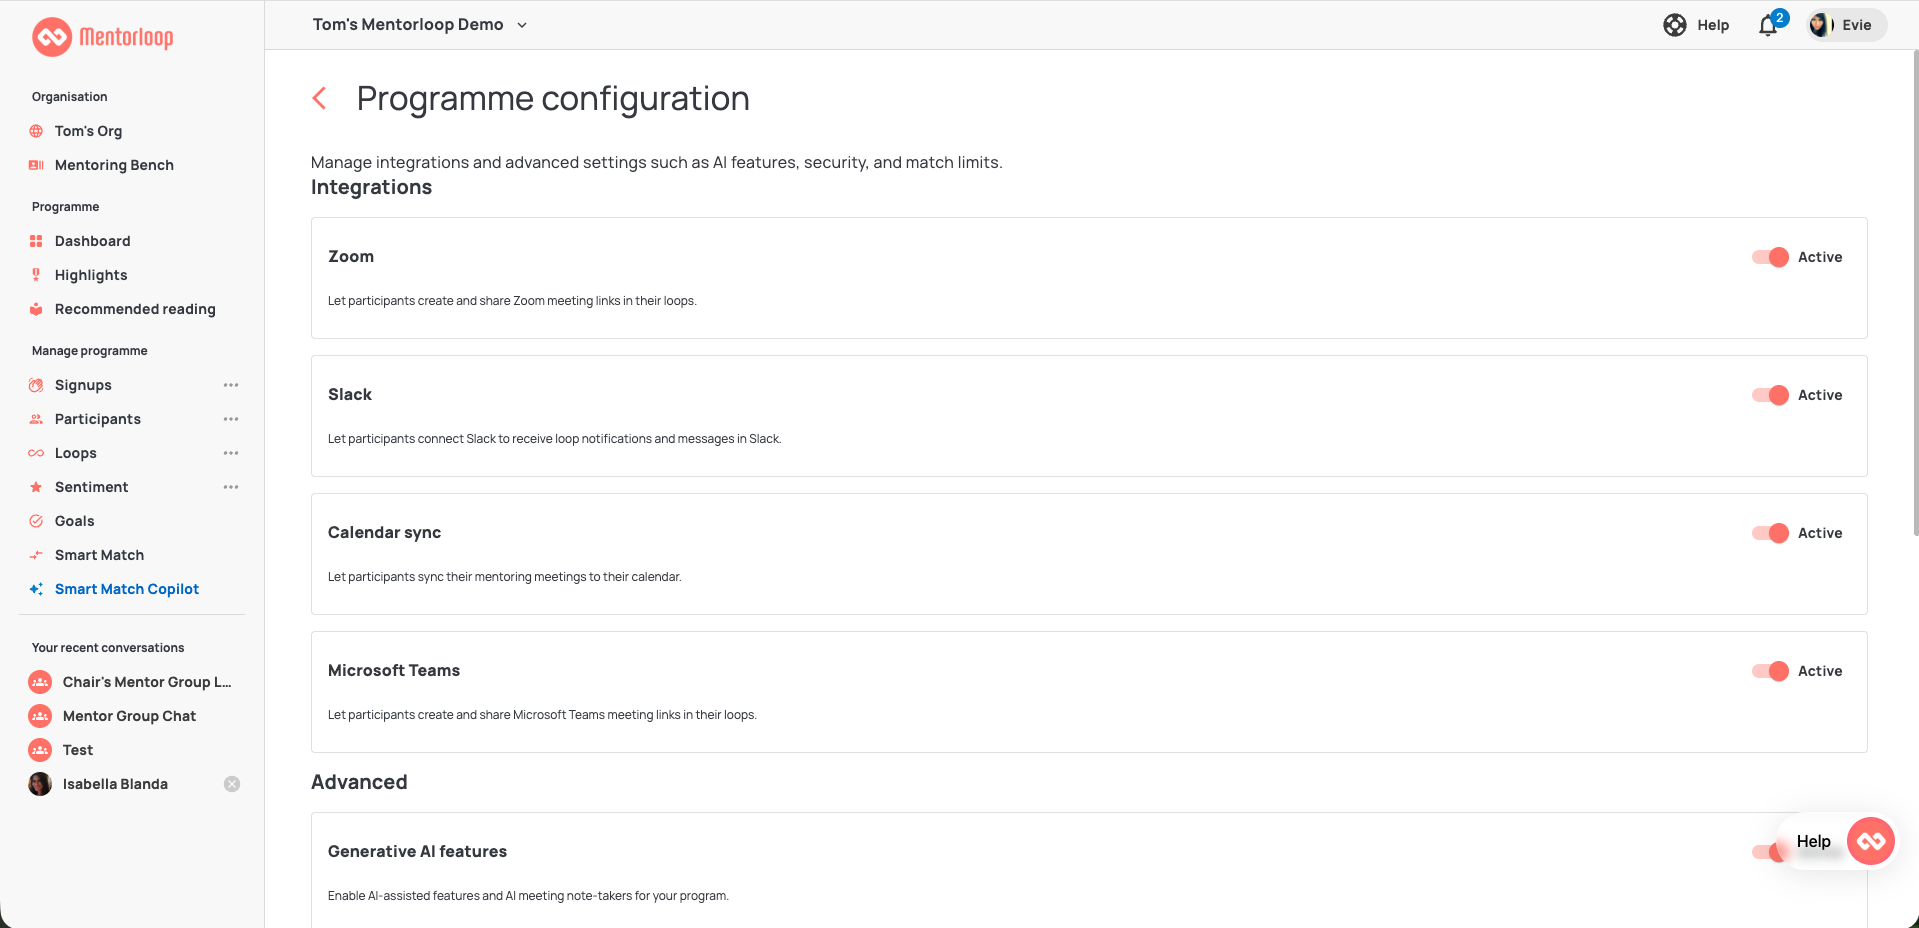This screenshot has width=1919, height=928.
Task: Click the Participants people icon
Action: [x=36, y=419]
